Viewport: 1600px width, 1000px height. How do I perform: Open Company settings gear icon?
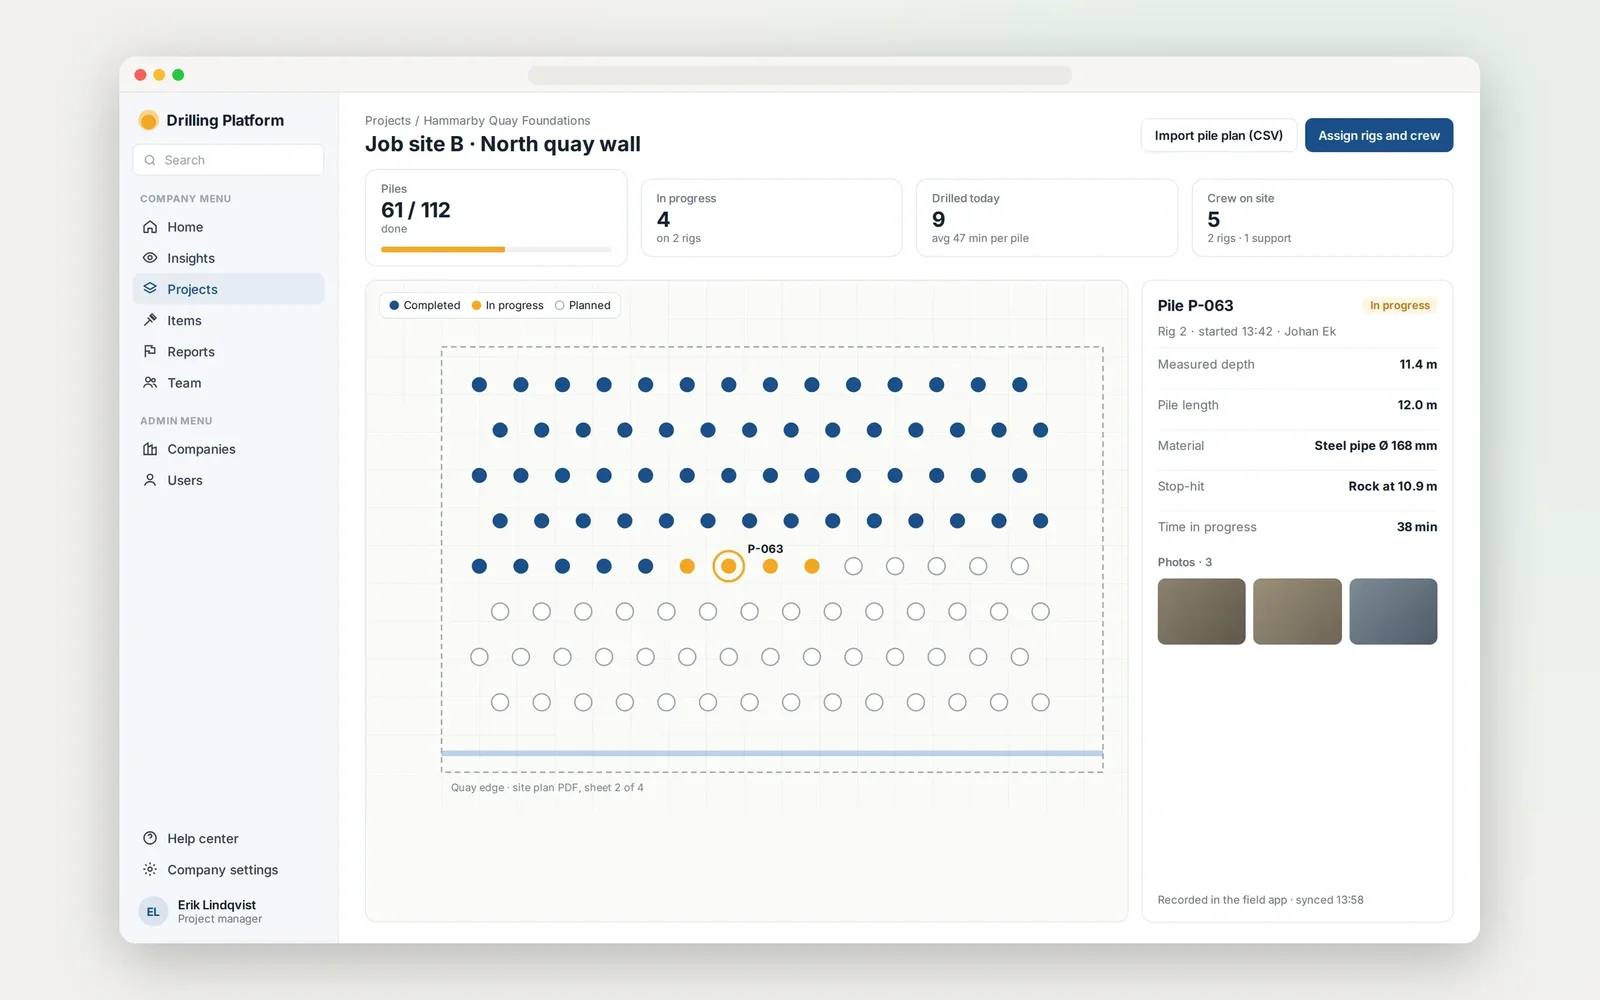(x=150, y=869)
